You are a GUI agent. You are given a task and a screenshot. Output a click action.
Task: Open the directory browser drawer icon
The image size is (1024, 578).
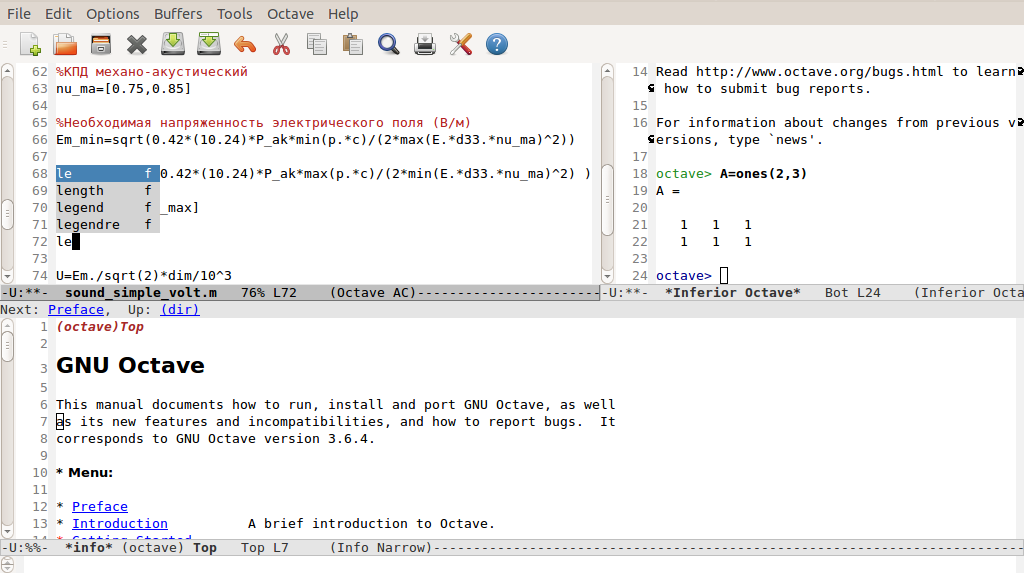101,44
